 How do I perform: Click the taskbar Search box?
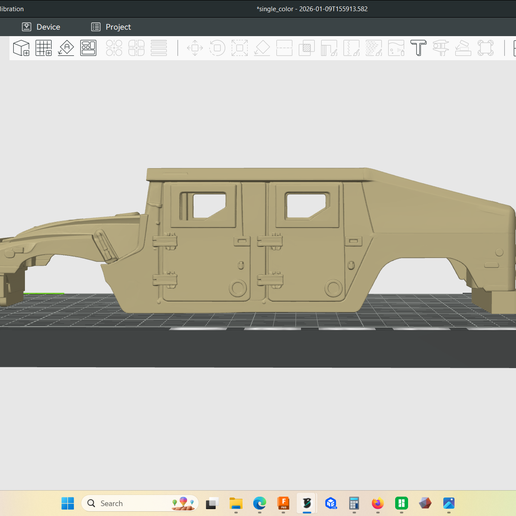tap(140, 503)
